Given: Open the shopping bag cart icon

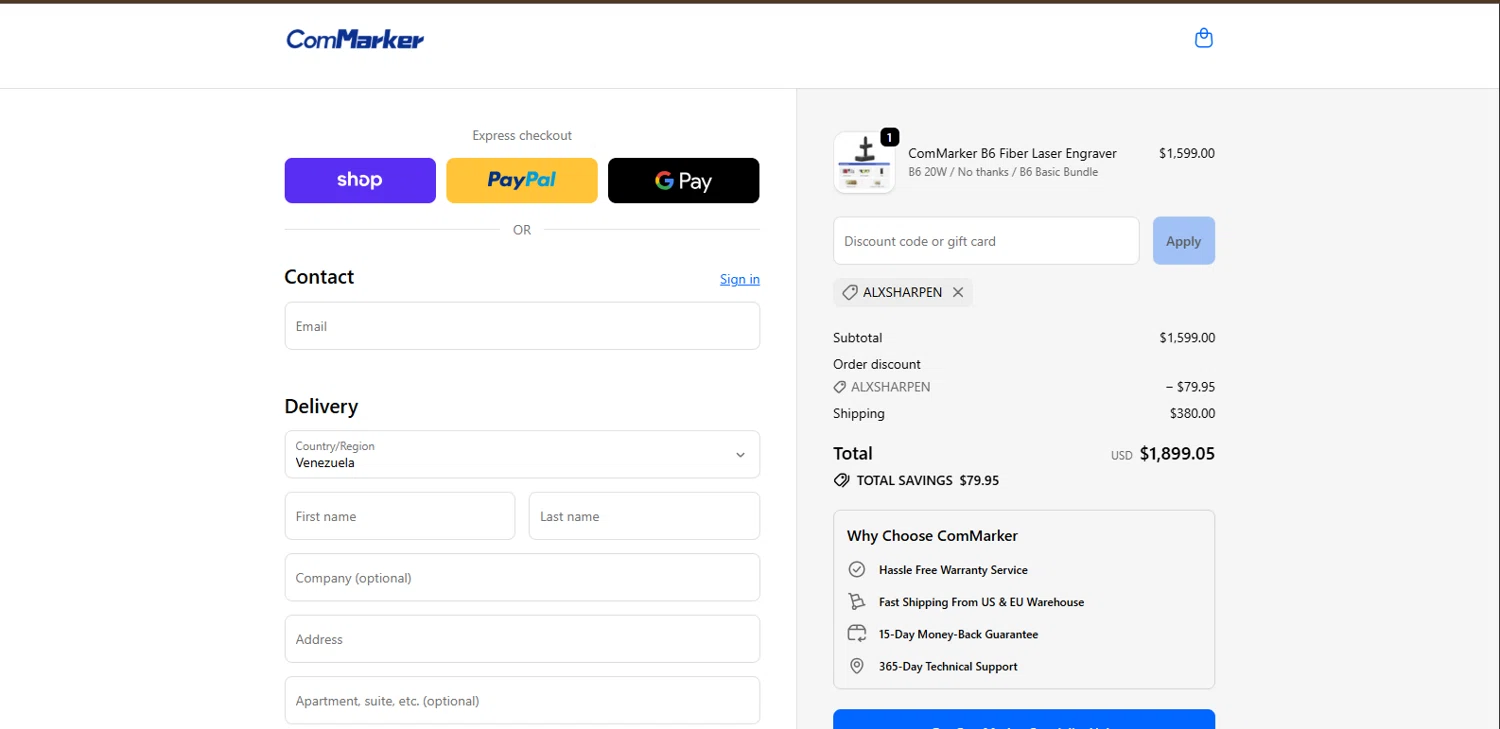Looking at the screenshot, I should click(1204, 38).
